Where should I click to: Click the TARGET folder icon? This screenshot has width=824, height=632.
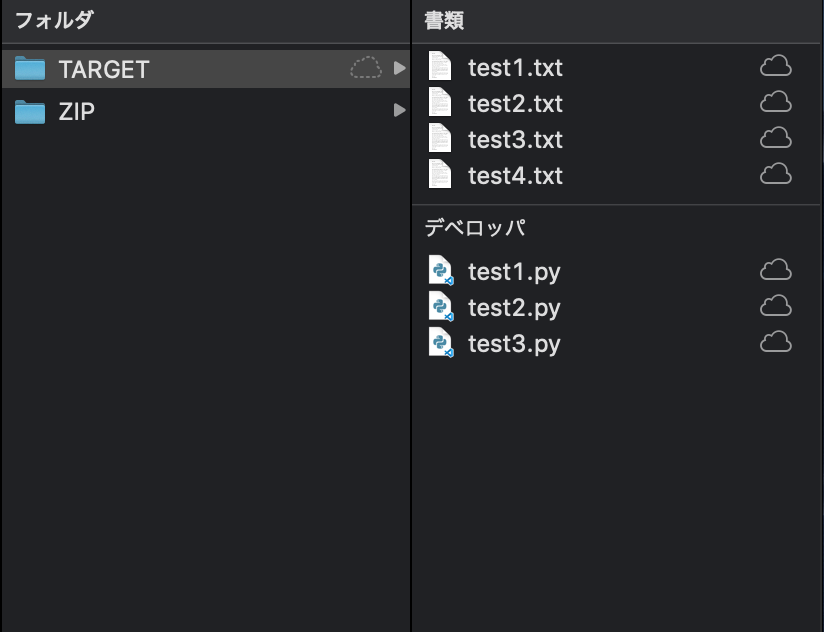point(30,68)
